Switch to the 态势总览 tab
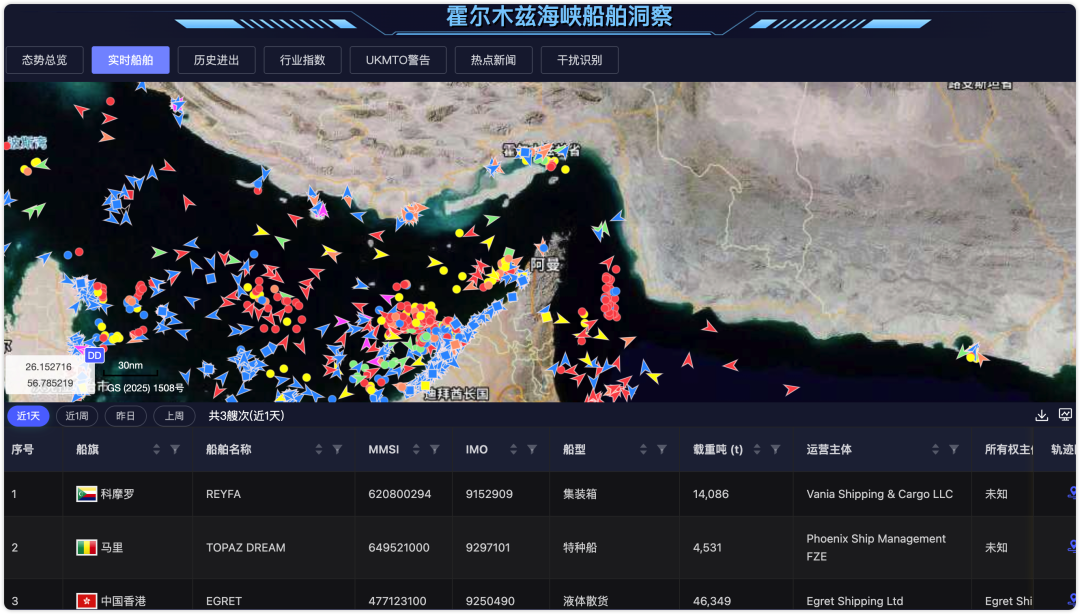The width and height of the screenshot is (1080, 614). pos(45,60)
